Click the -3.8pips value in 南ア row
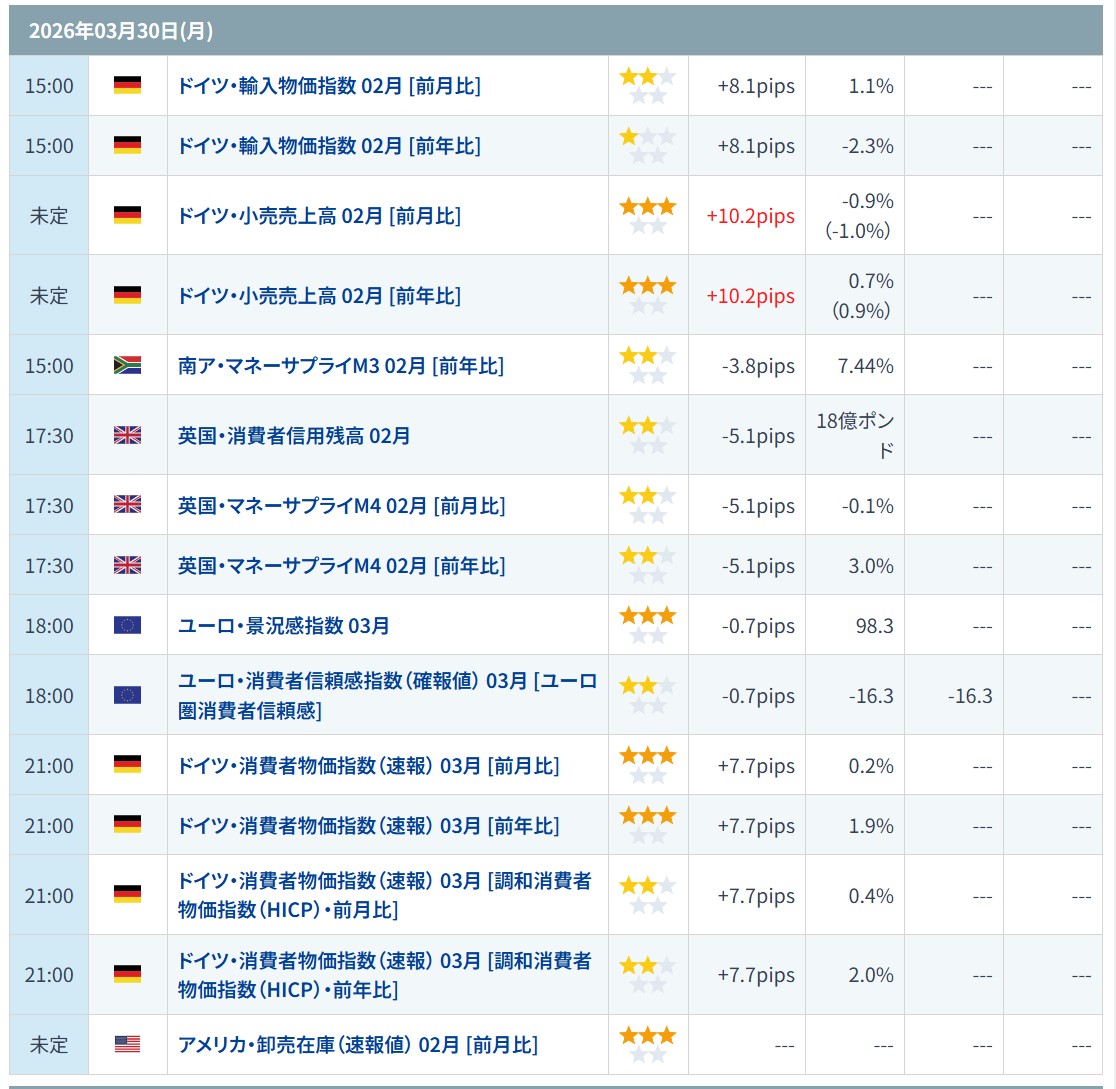 [x=757, y=366]
